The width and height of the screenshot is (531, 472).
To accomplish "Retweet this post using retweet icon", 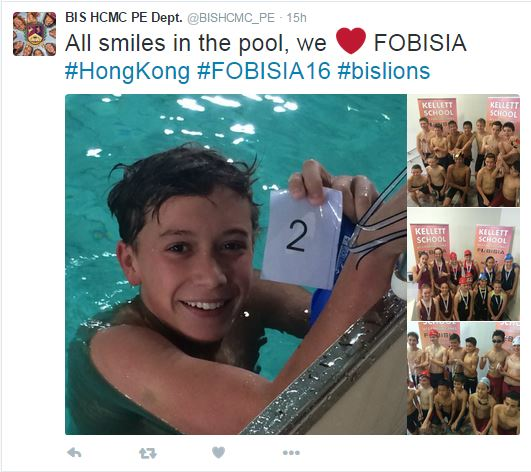I will tap(148, 453).
